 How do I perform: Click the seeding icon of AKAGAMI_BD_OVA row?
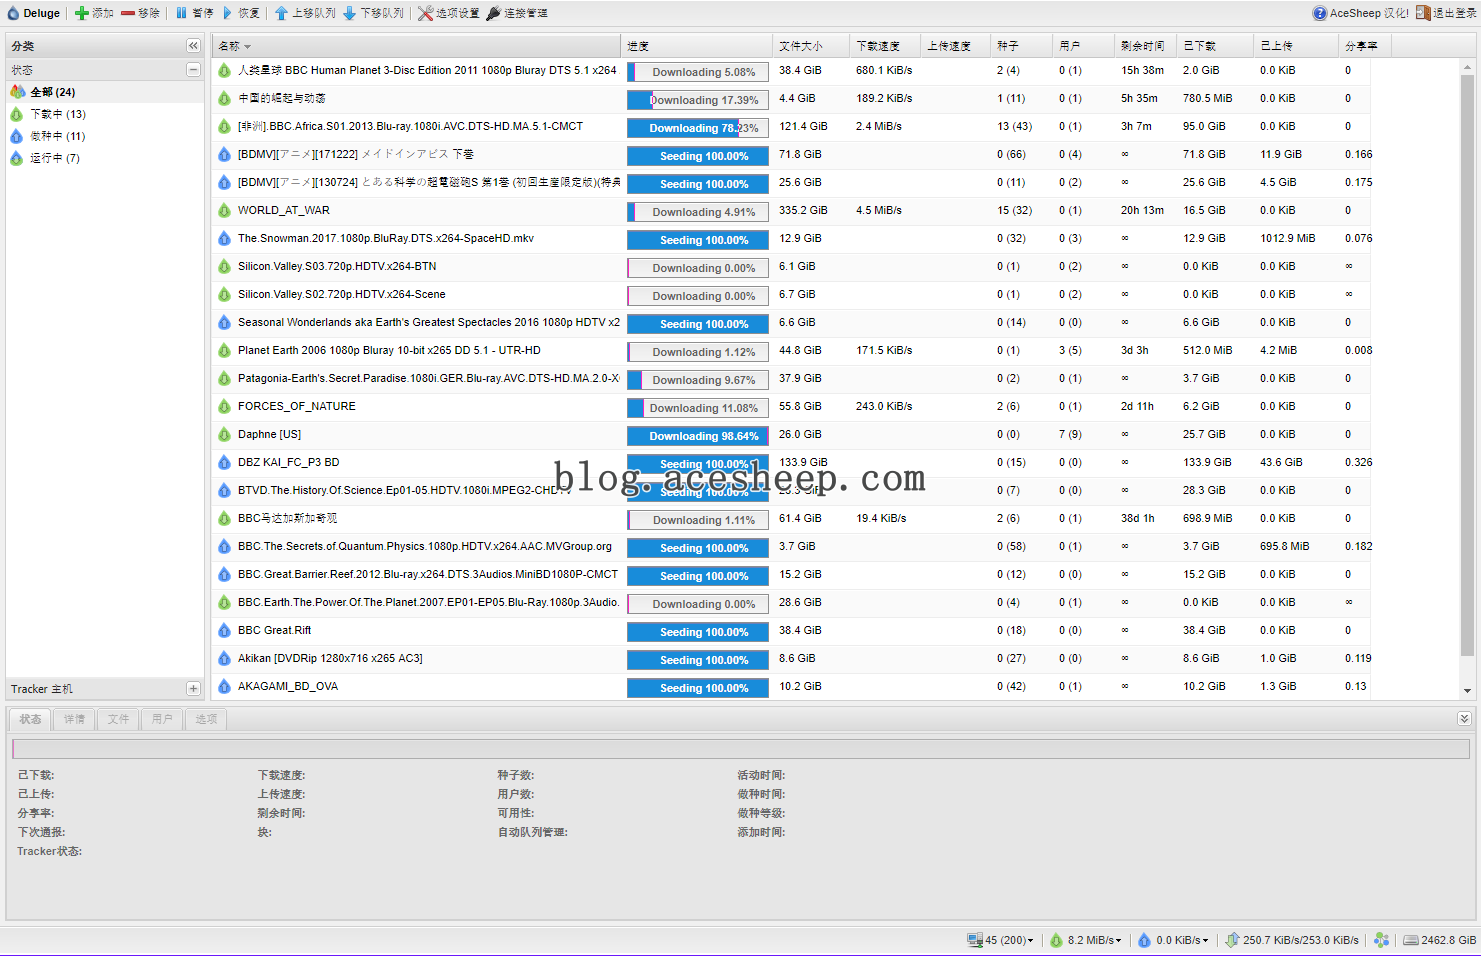tap(225, 687)
